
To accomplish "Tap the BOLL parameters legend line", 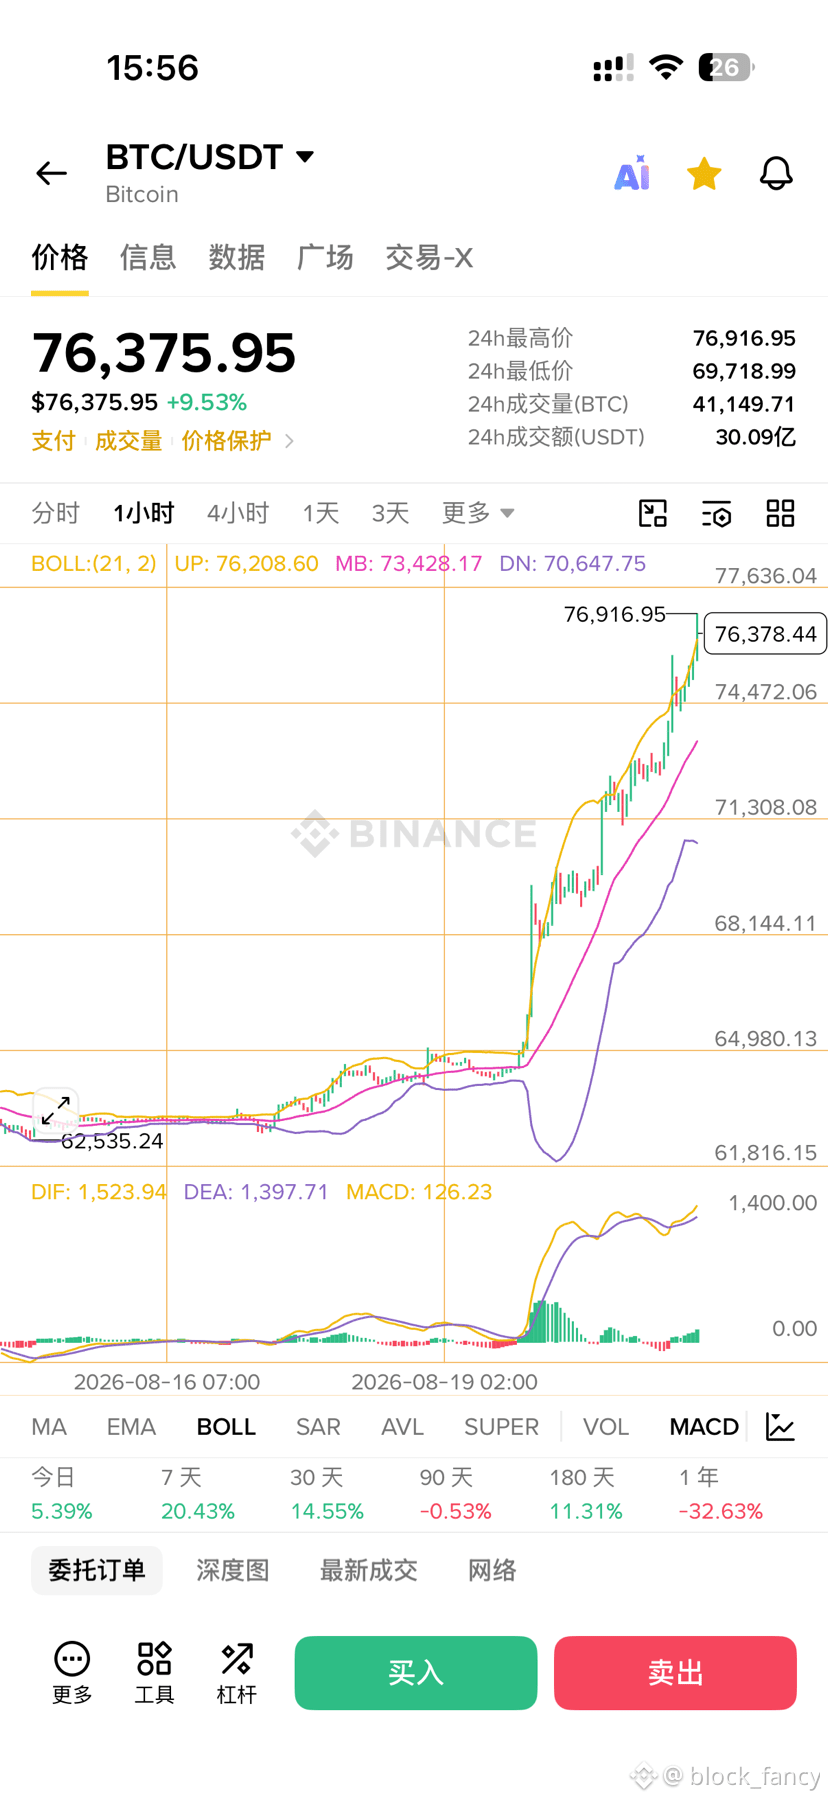I will pyautogui.click(x=338, y=564).
